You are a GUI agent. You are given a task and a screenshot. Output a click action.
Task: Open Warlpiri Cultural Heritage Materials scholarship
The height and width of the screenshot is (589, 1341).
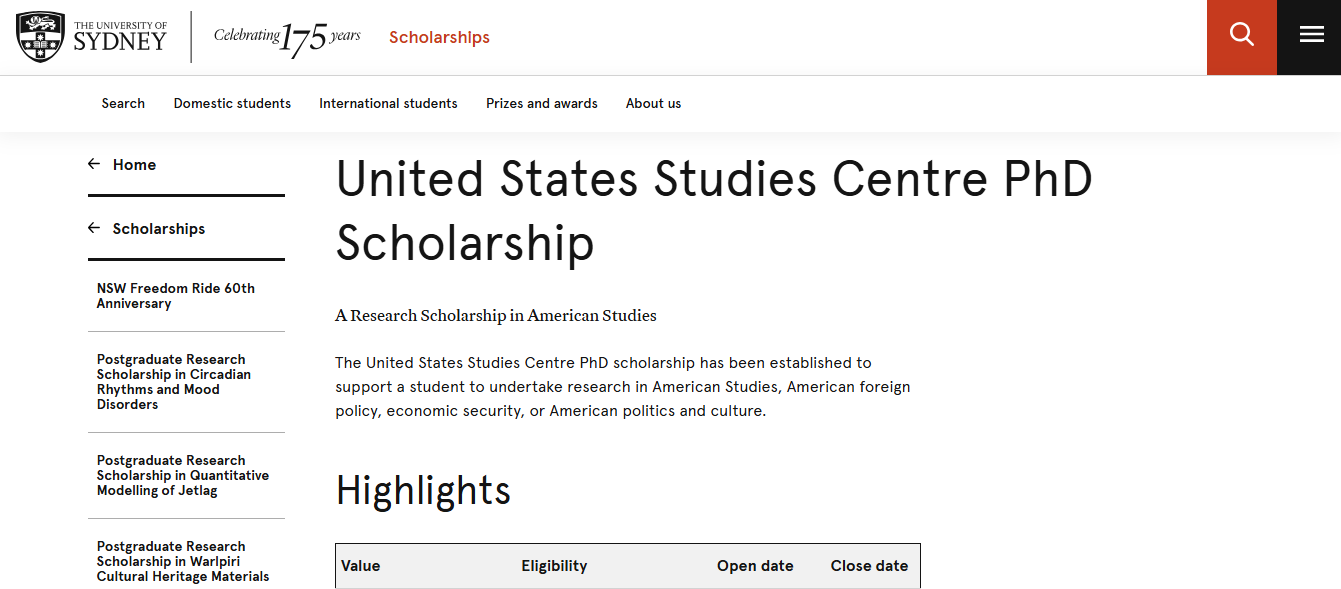click(x=182, y=561)
